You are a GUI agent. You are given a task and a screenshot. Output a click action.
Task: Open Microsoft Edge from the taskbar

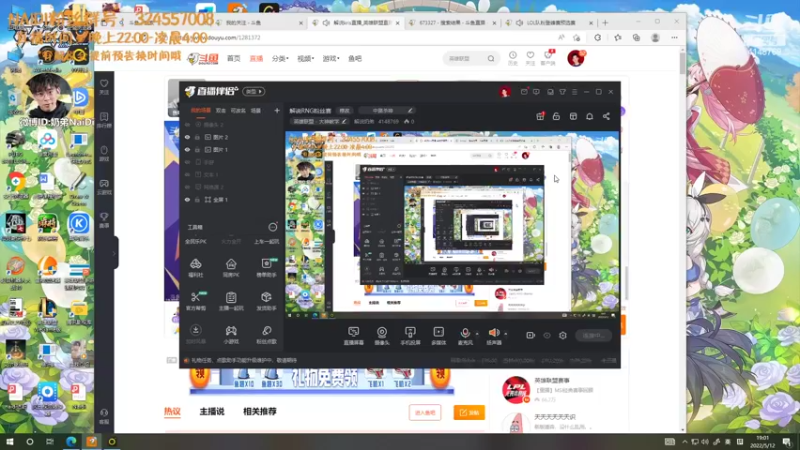tap(71, 441)
